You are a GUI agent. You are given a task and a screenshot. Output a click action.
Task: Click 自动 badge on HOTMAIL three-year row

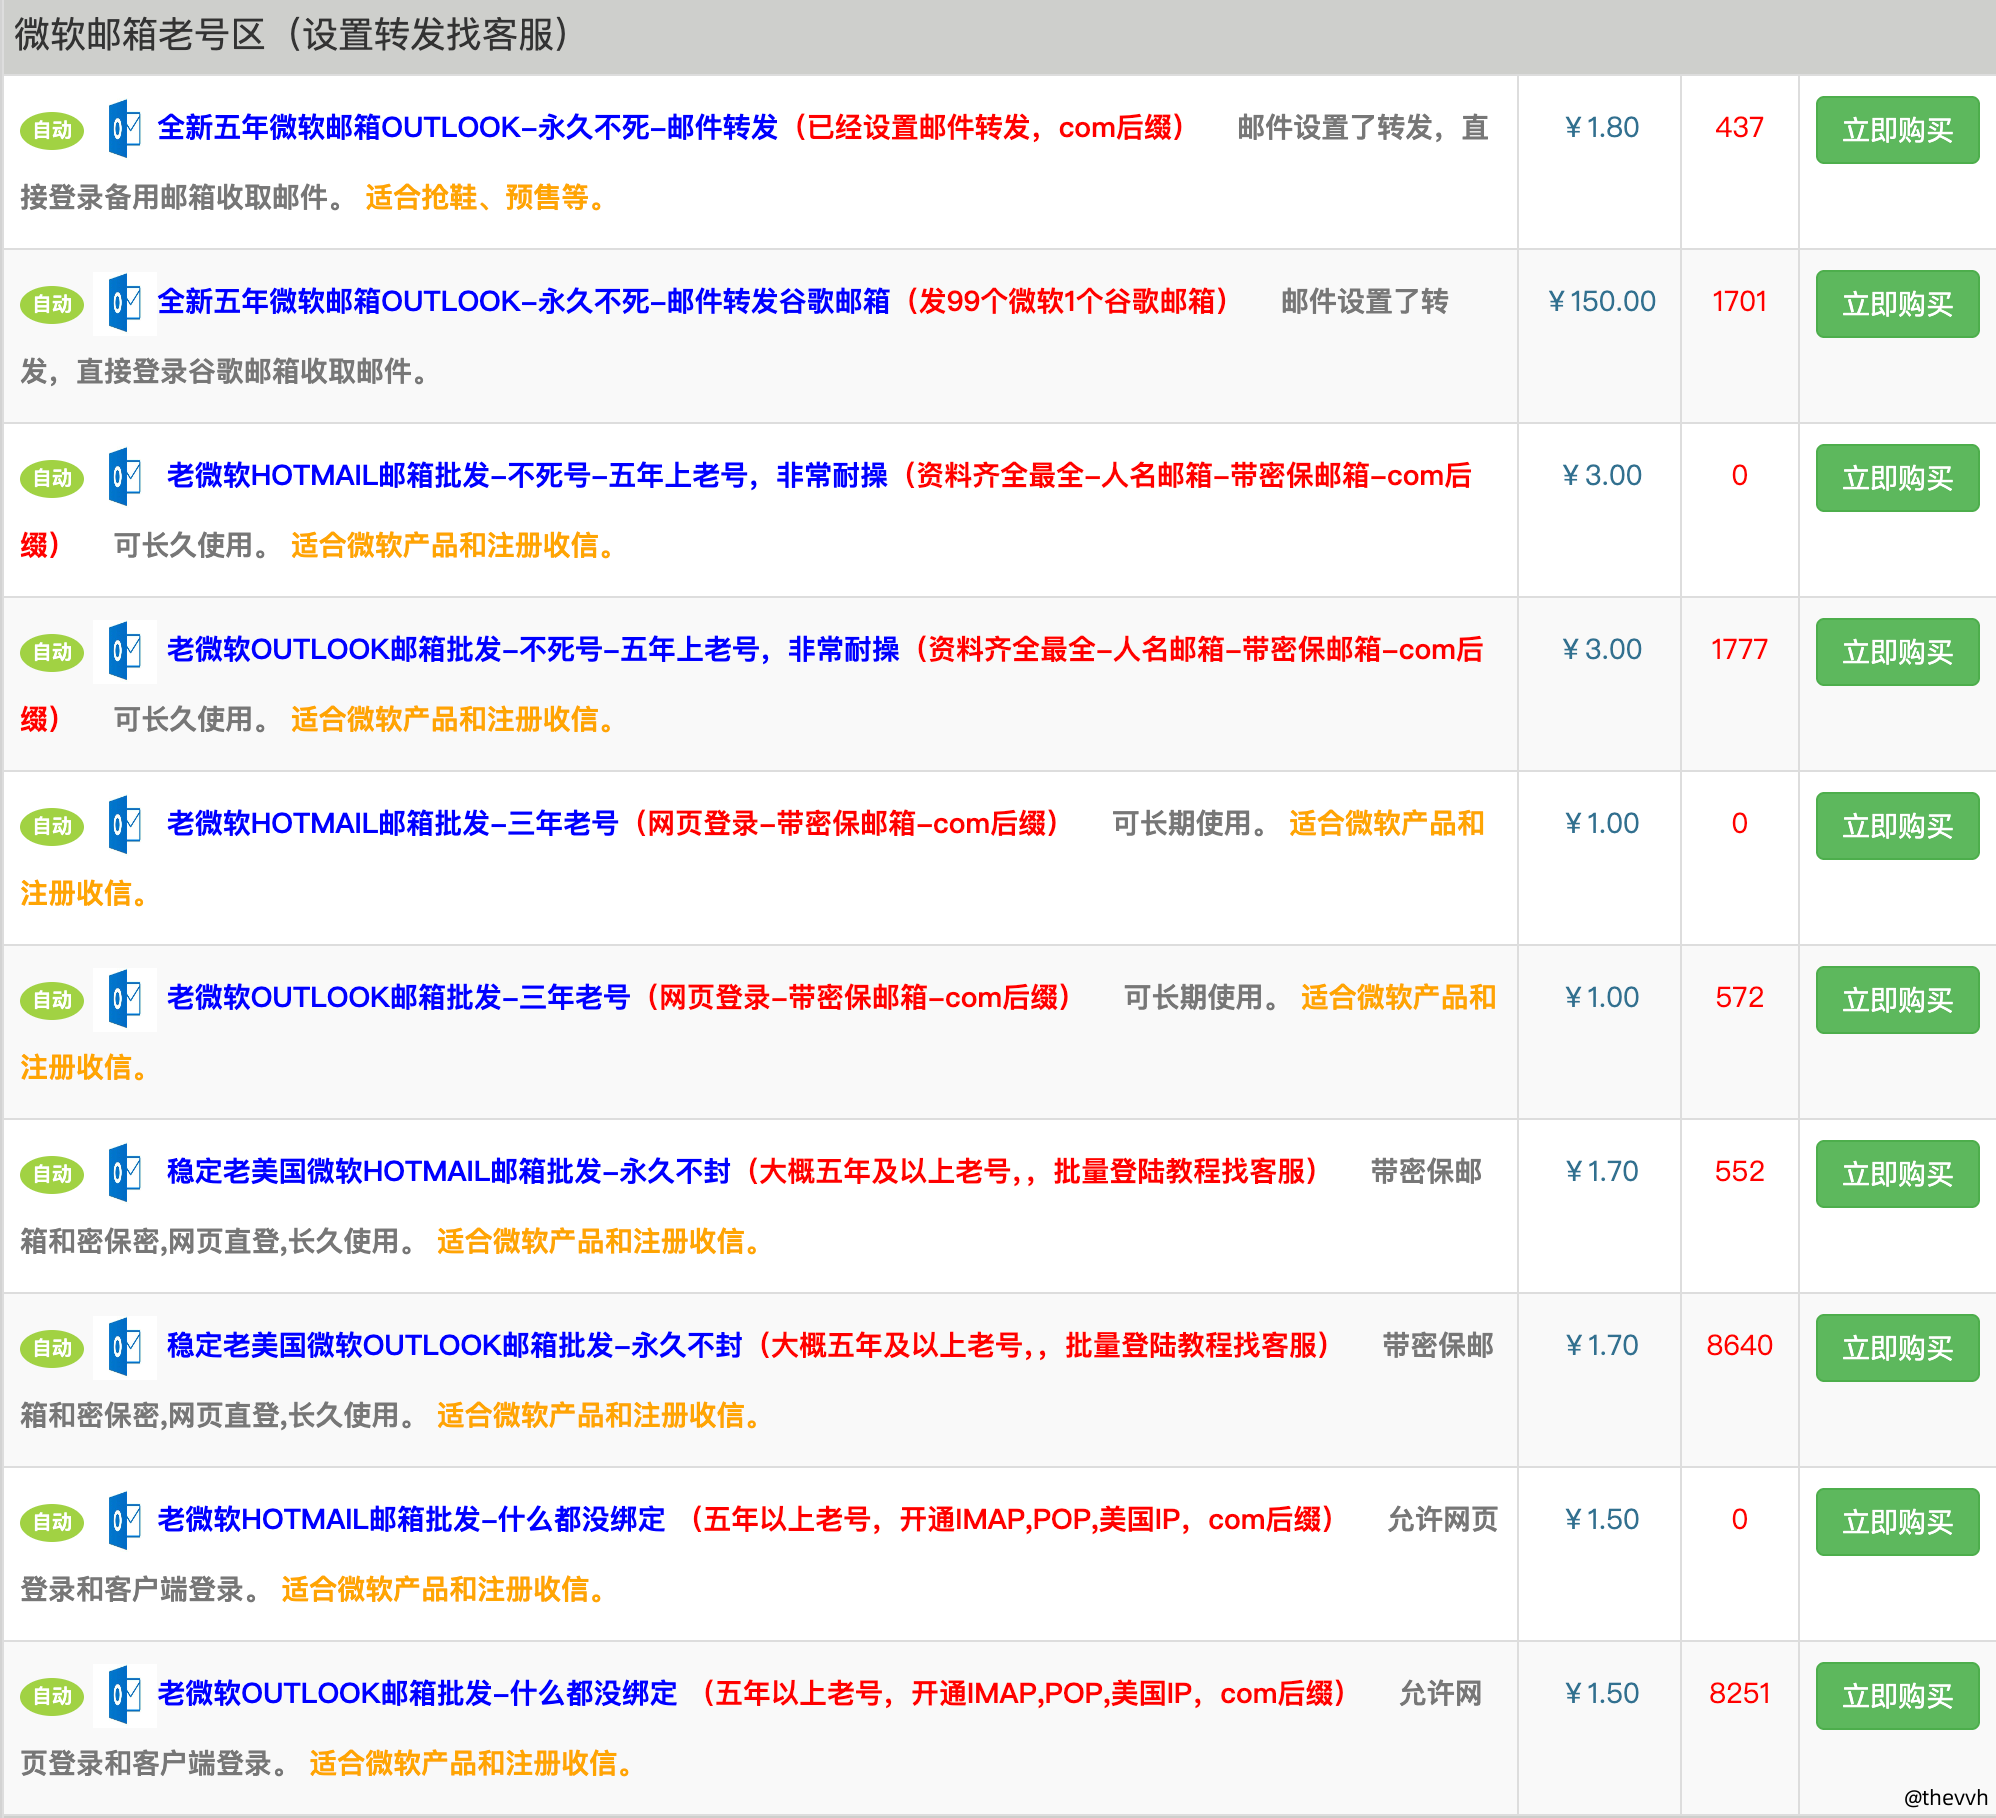pyautogui.click(x=52, y=826)
